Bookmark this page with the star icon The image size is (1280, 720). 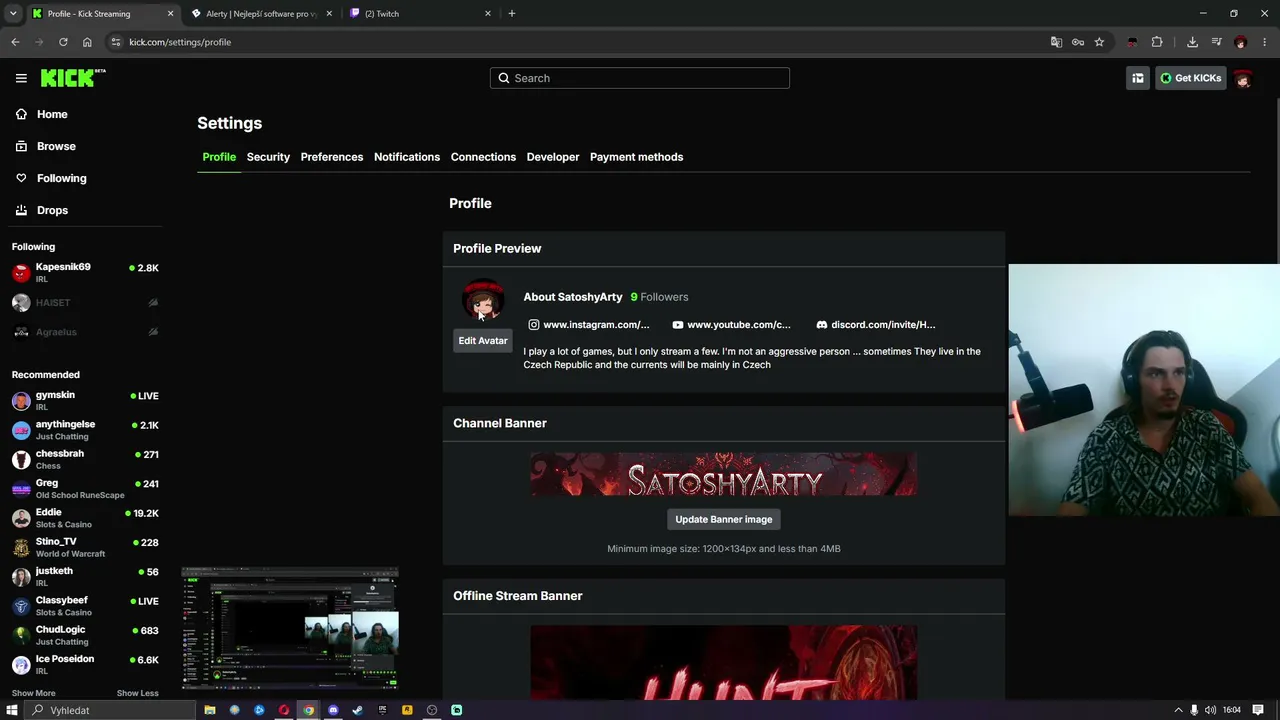[x=1099, y=42]
